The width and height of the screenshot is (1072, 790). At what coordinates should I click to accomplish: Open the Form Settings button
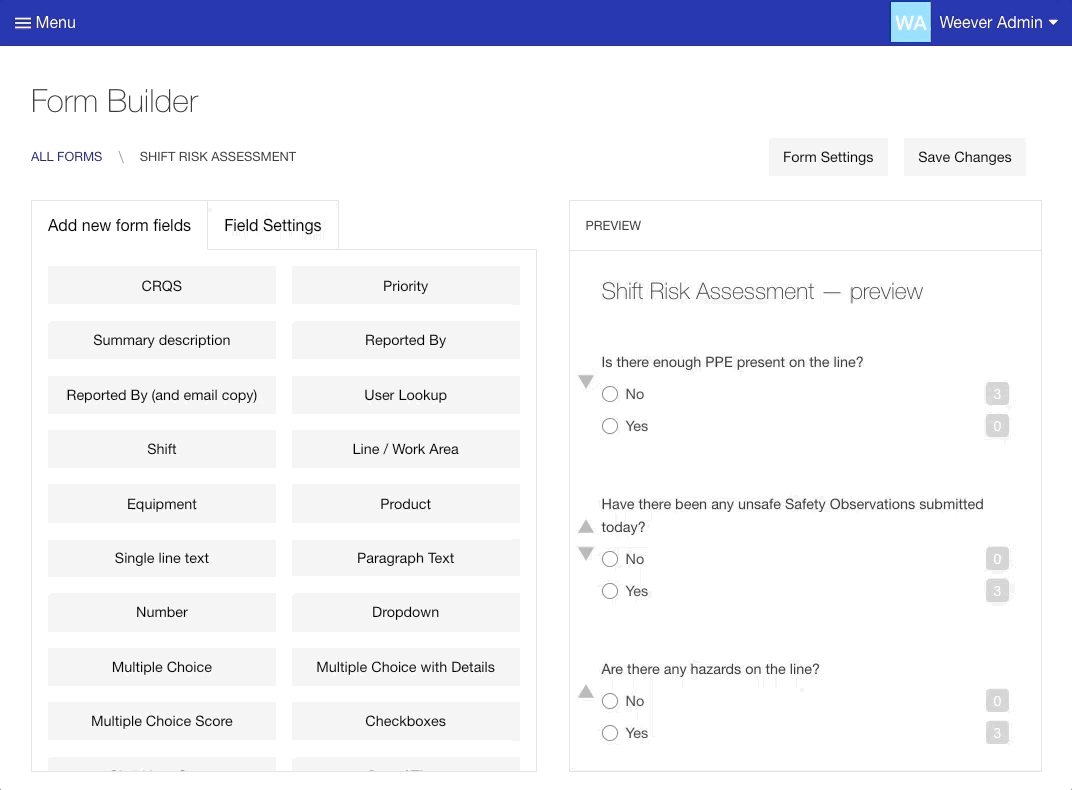coord(827,157)
